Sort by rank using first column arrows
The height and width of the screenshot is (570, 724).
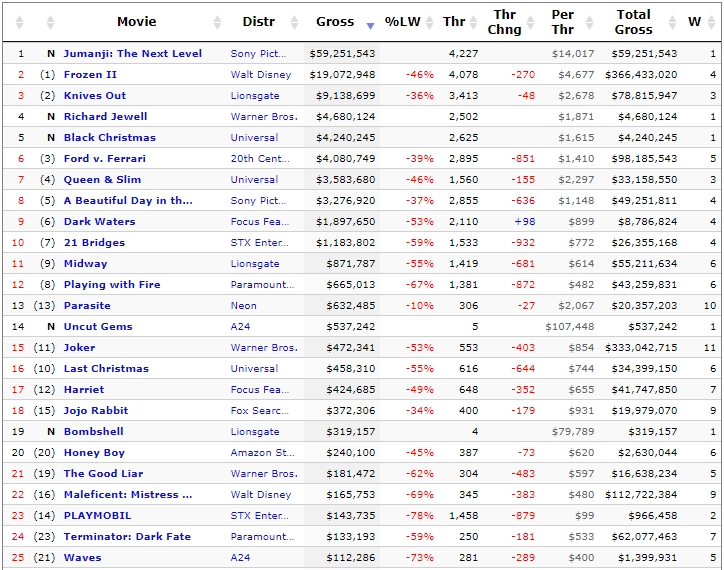pos(19,22)
